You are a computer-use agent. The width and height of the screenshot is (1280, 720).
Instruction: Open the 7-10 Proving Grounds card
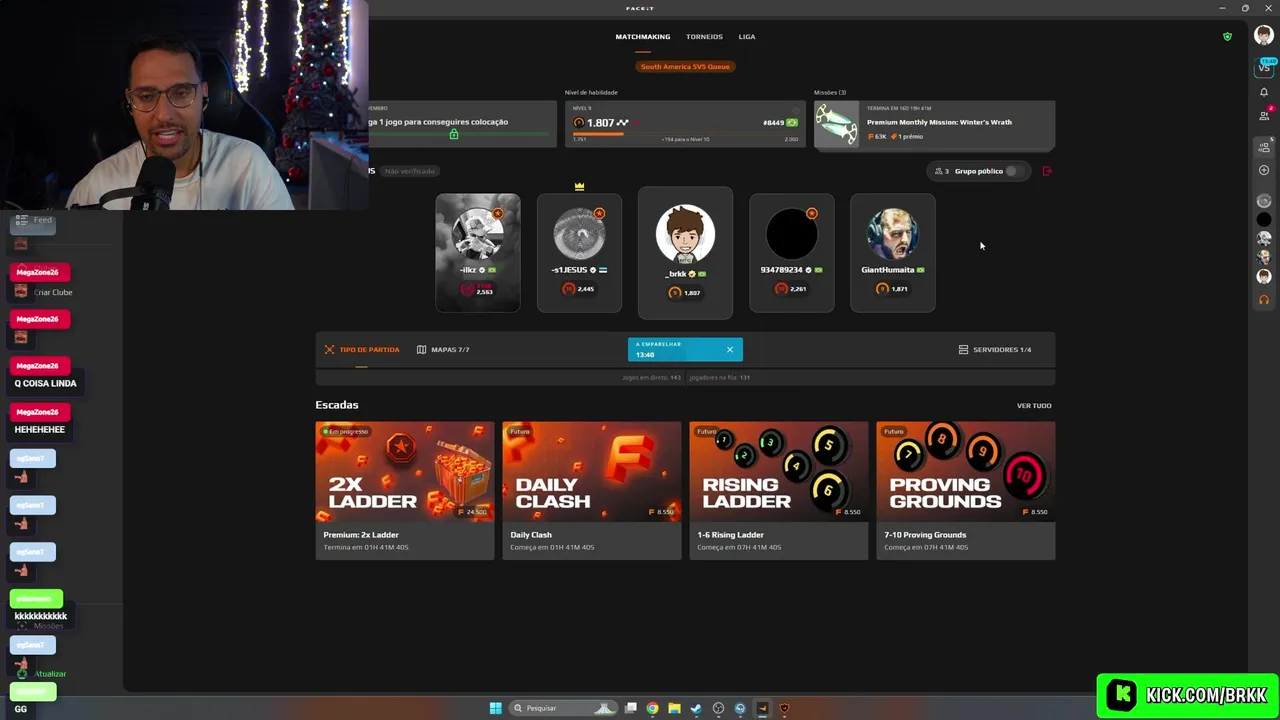965,490
